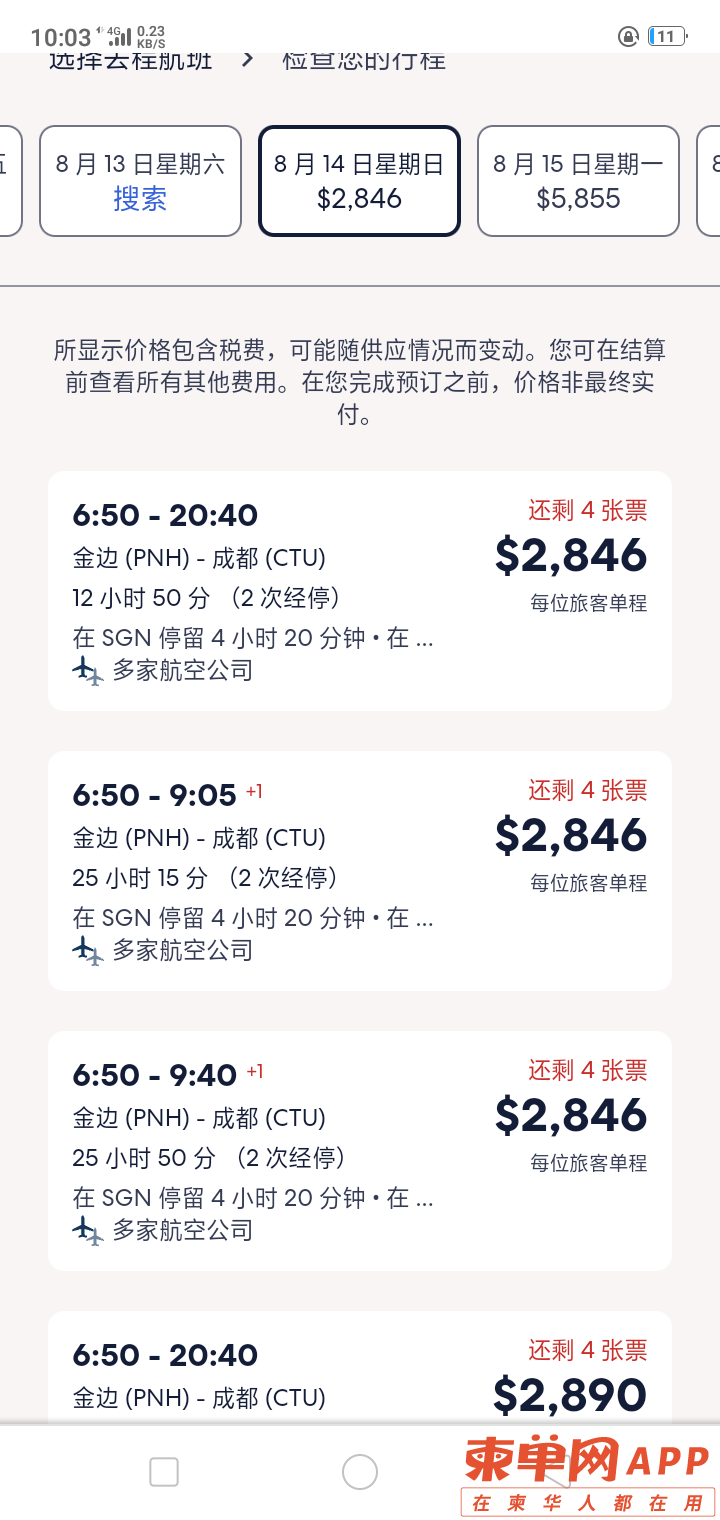Open the 6:50 - 9:40 +1 flight card

coord(360,1151)
